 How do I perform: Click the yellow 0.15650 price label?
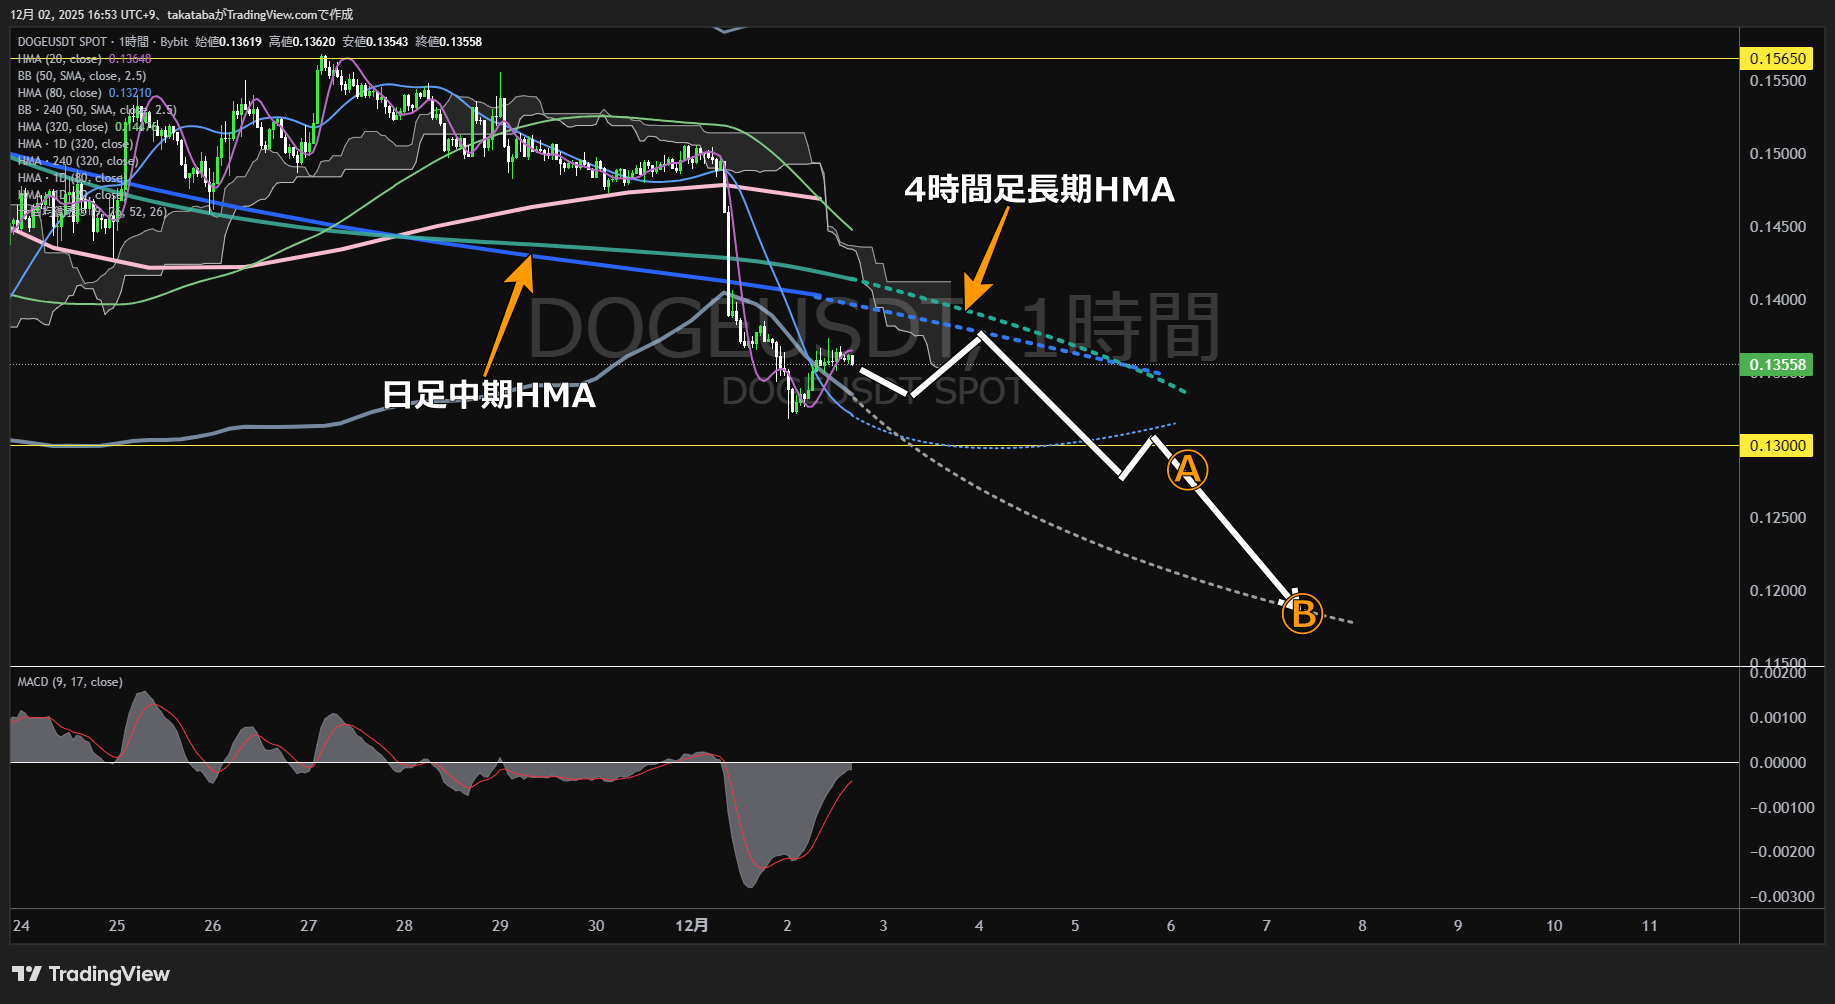[x=1777, y=59]
